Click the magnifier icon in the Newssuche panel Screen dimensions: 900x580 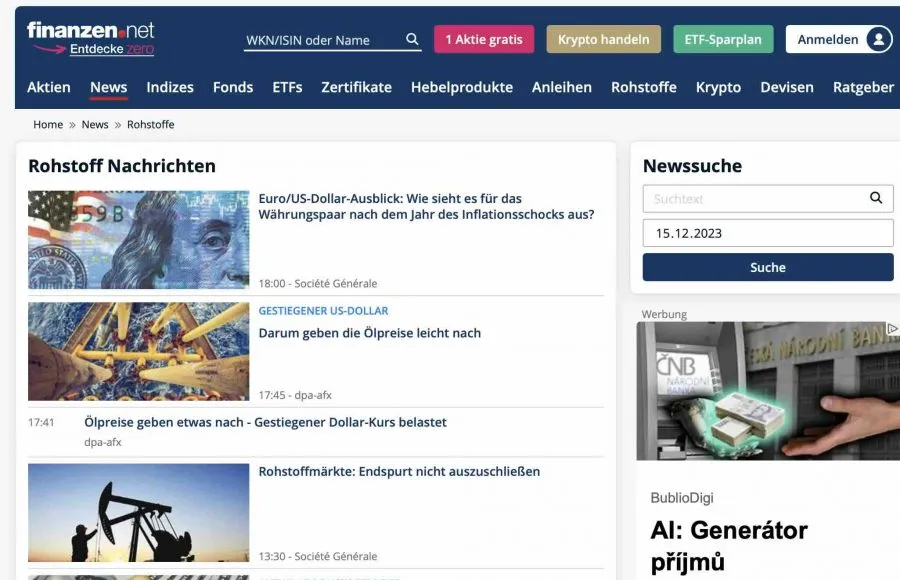[877, 198]
